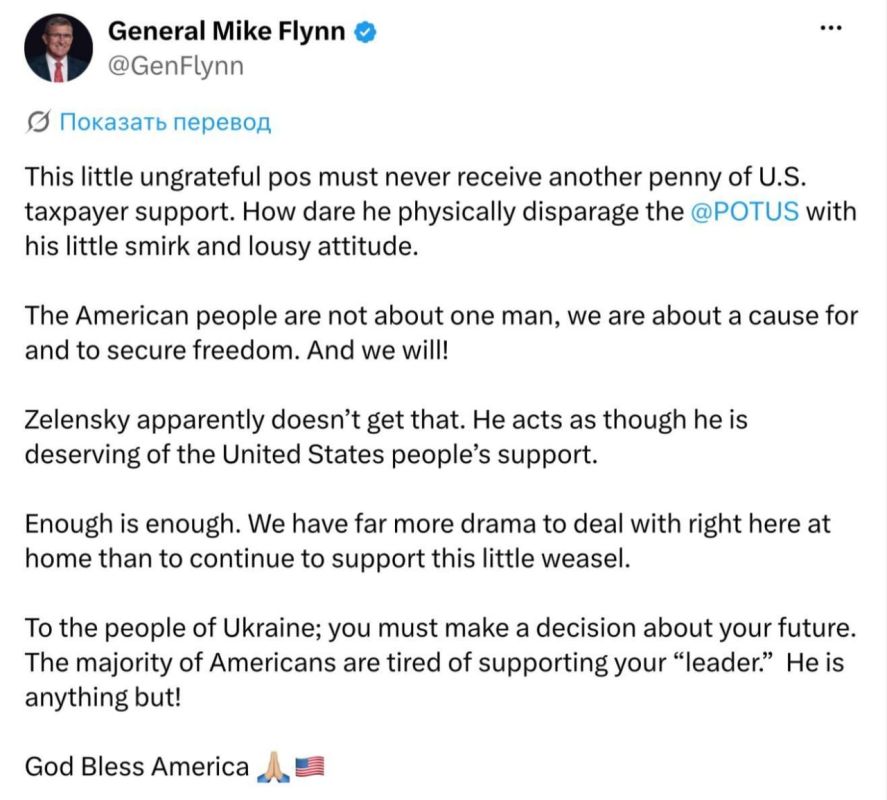
Task: Click the paragraph starting 'The American people'
Action: click(441, 333)
